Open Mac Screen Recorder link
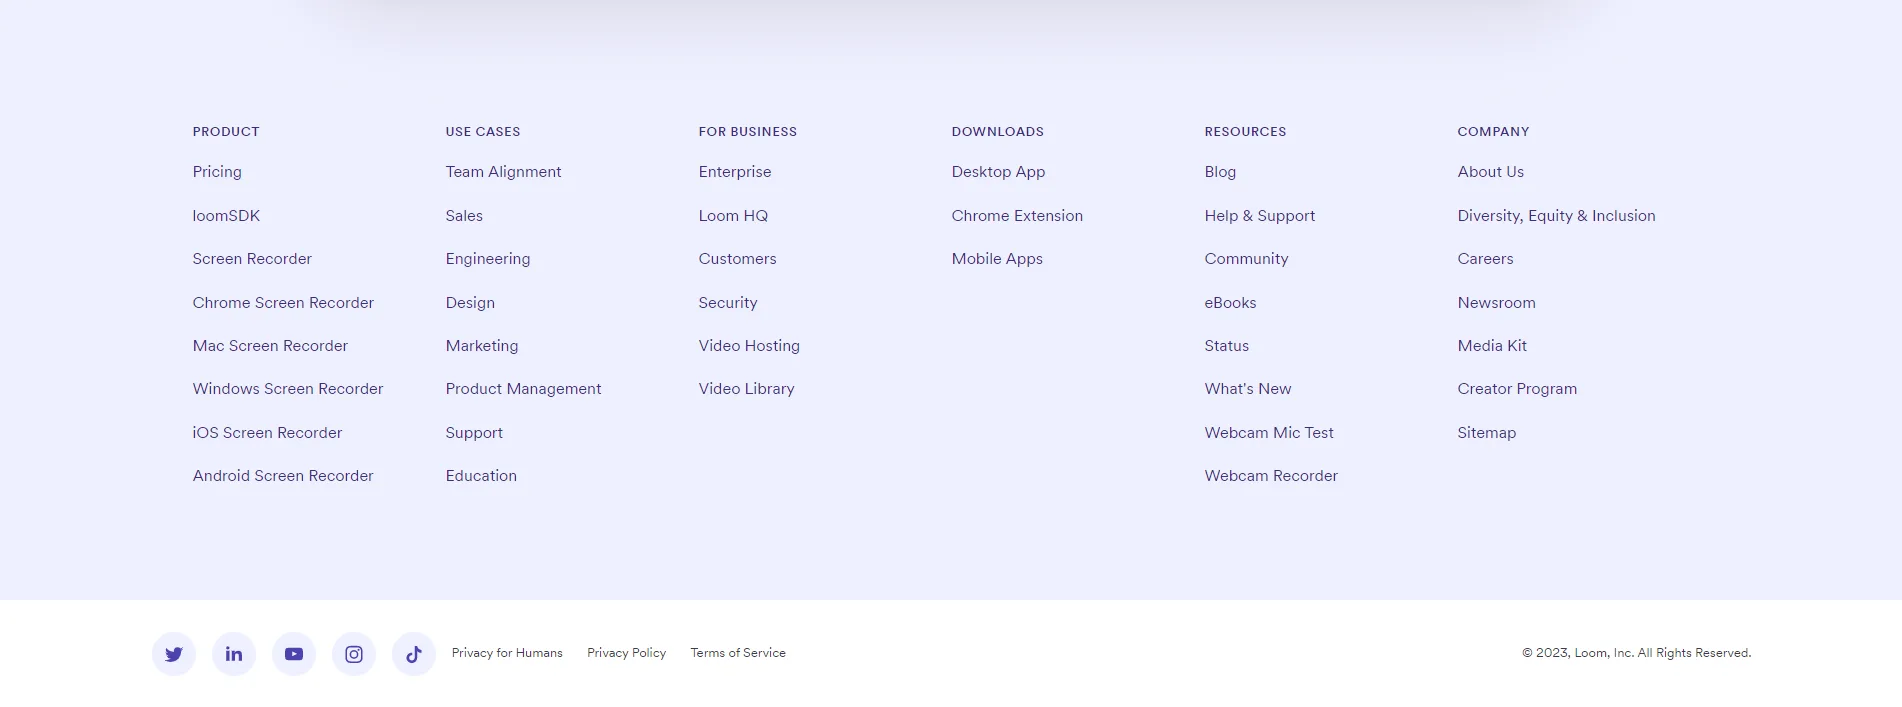Screen dimensions: 1902x707 (x=270, y=346)
